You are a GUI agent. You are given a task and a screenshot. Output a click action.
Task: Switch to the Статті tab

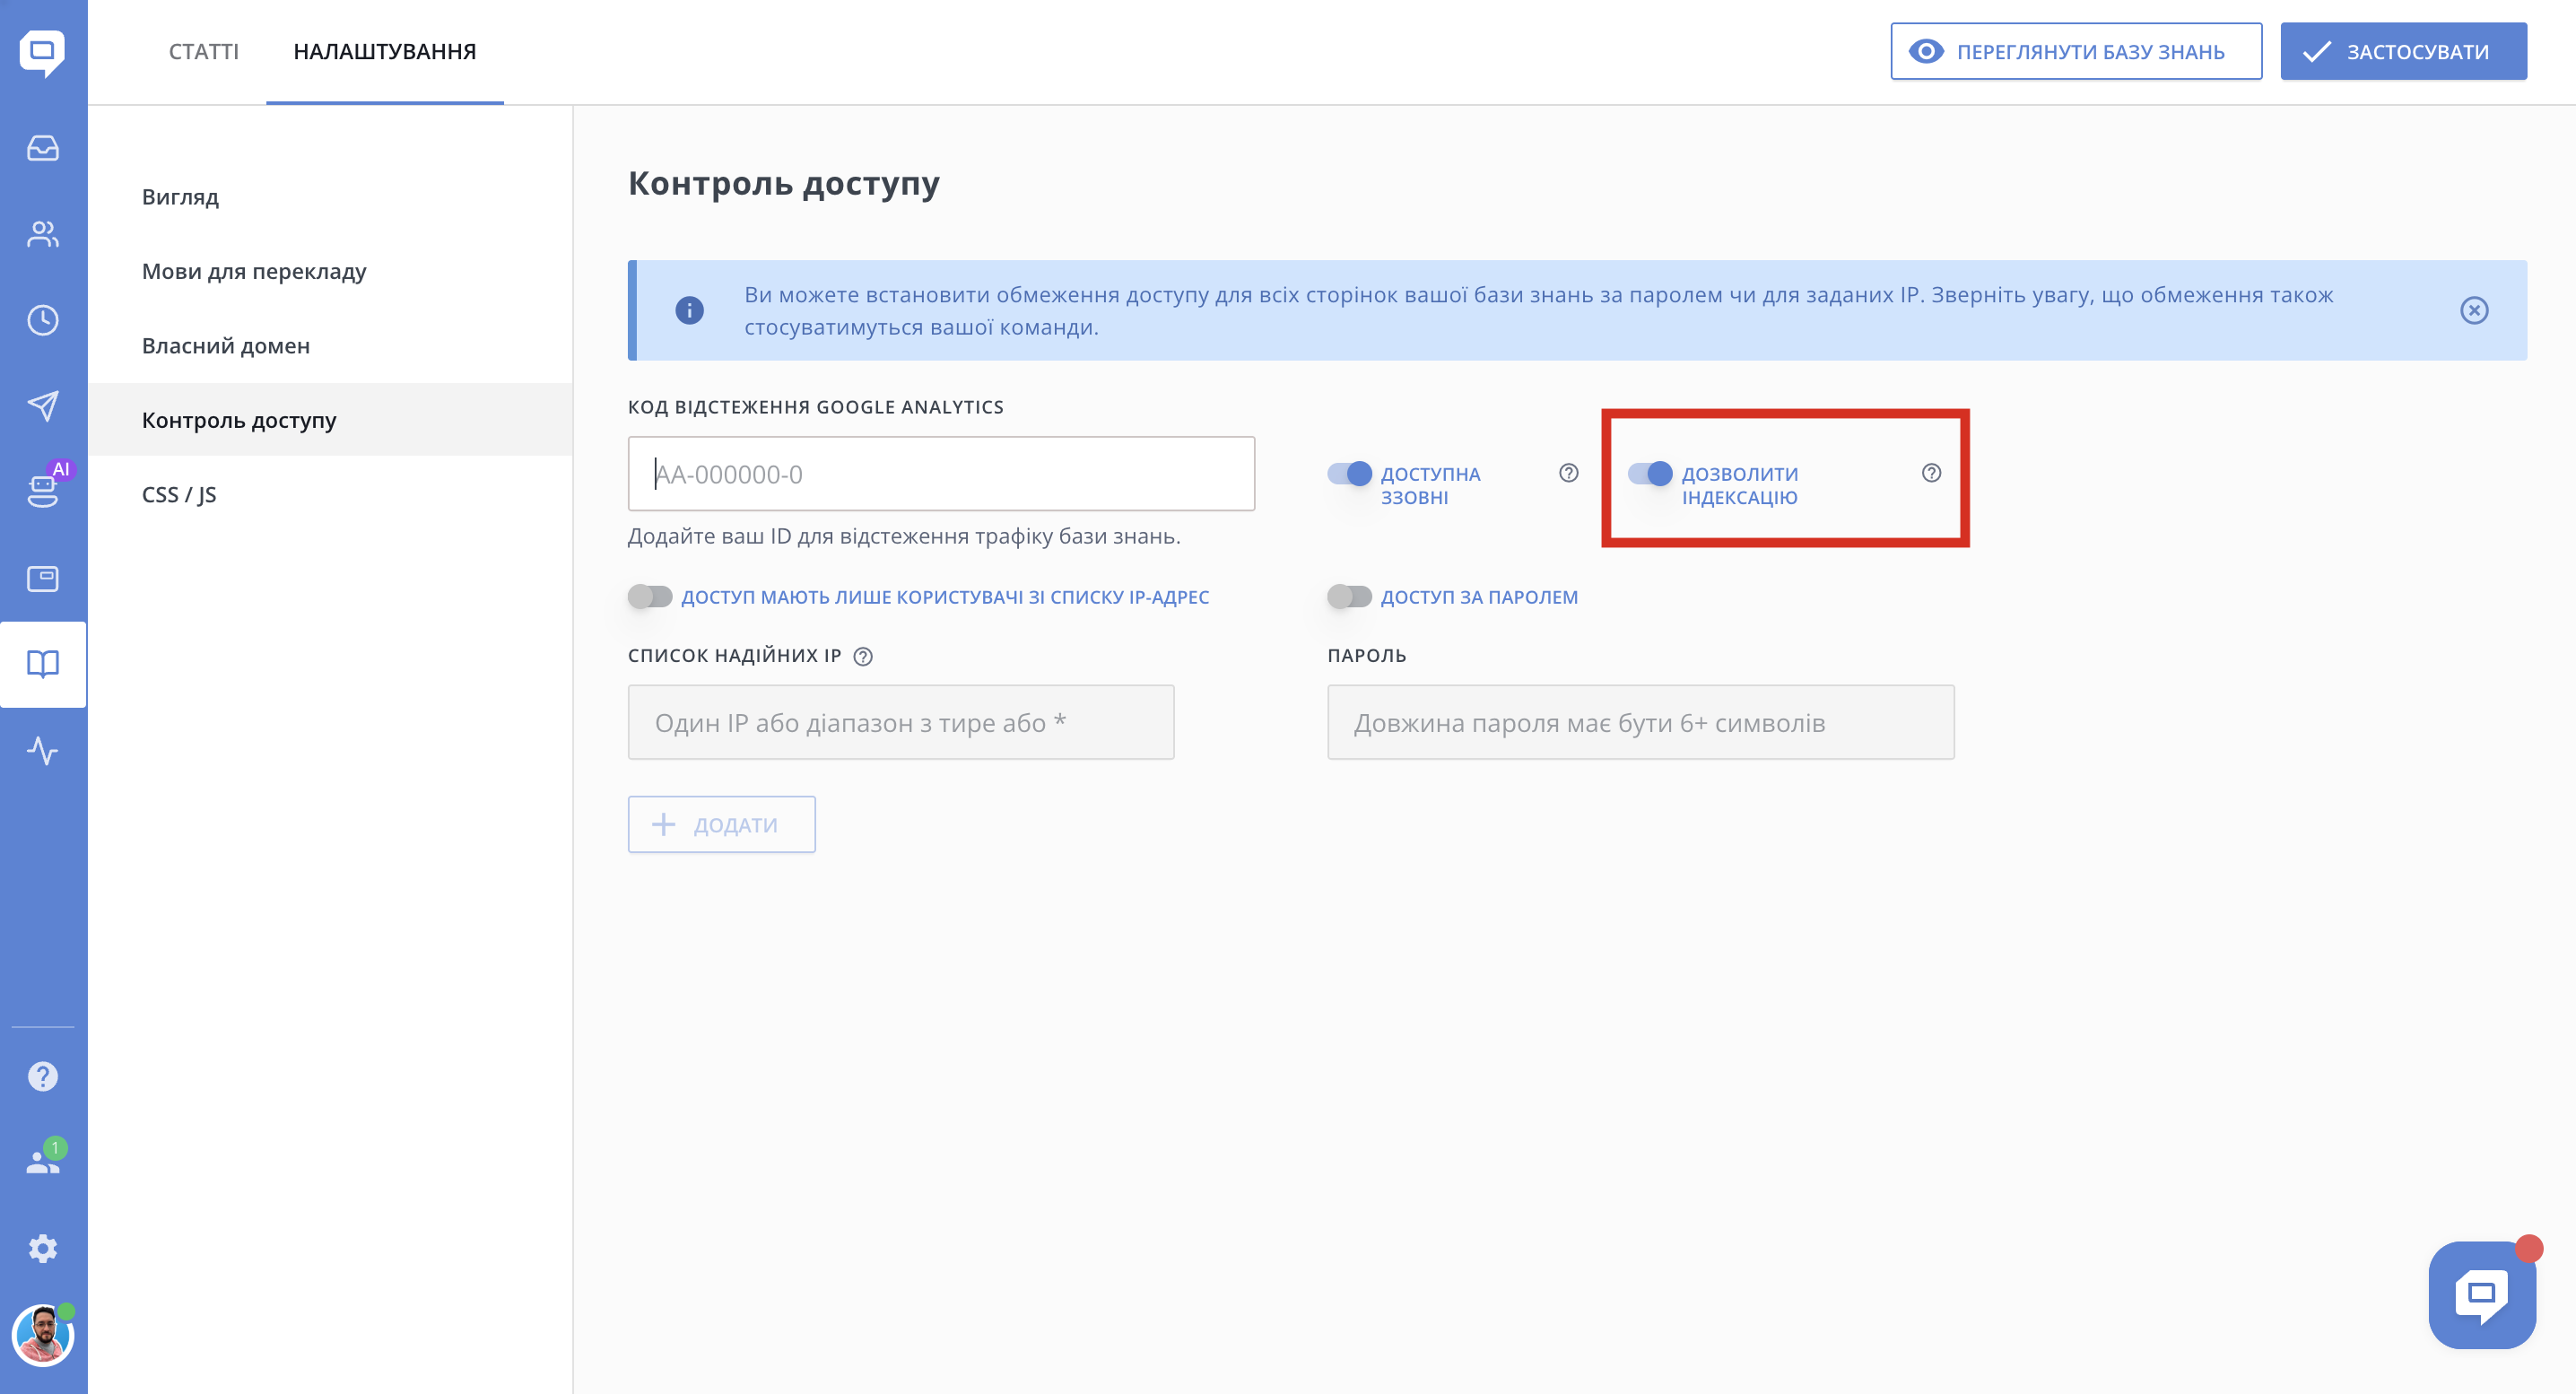tap(203, 51)
